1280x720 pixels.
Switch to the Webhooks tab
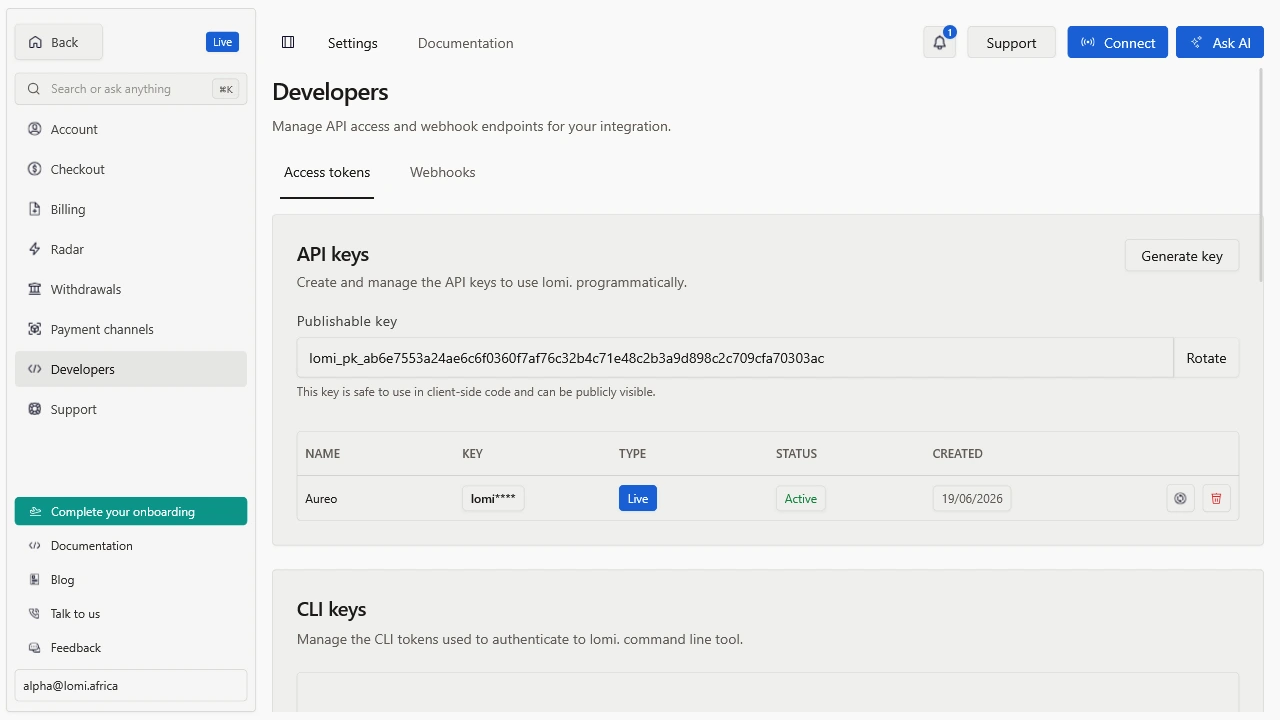coord(443,173)
